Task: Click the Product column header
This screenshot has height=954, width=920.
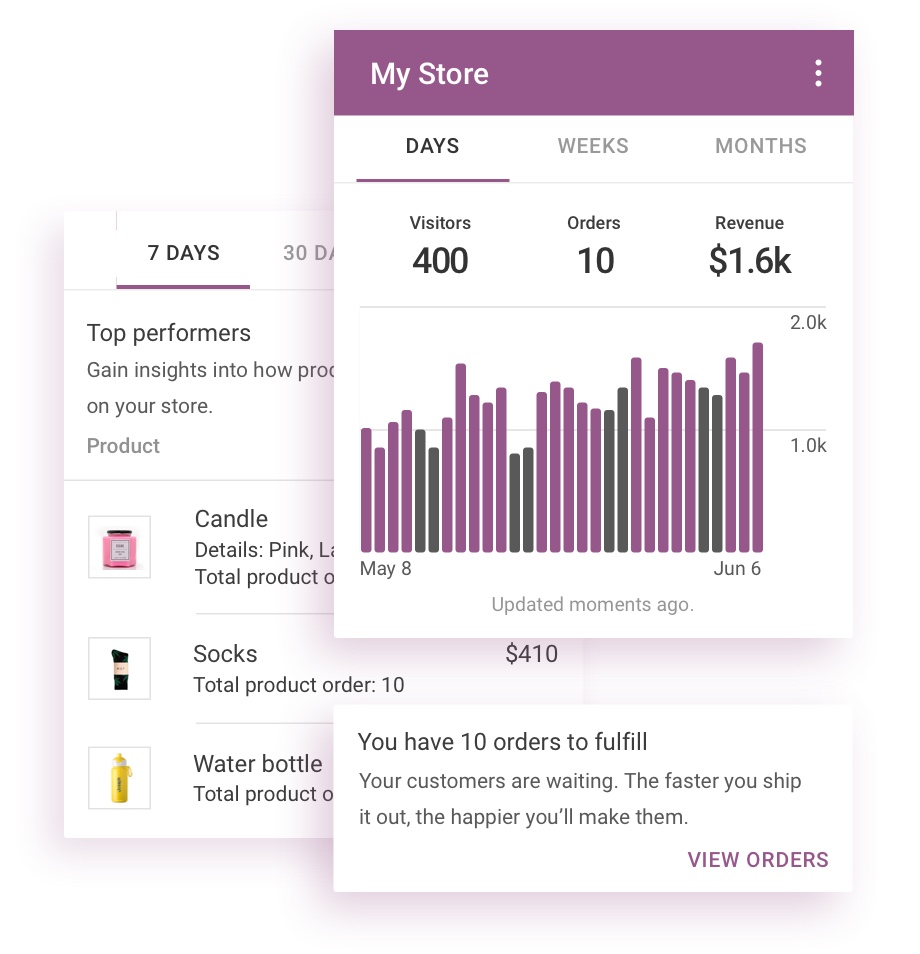Action: [123, 446]
